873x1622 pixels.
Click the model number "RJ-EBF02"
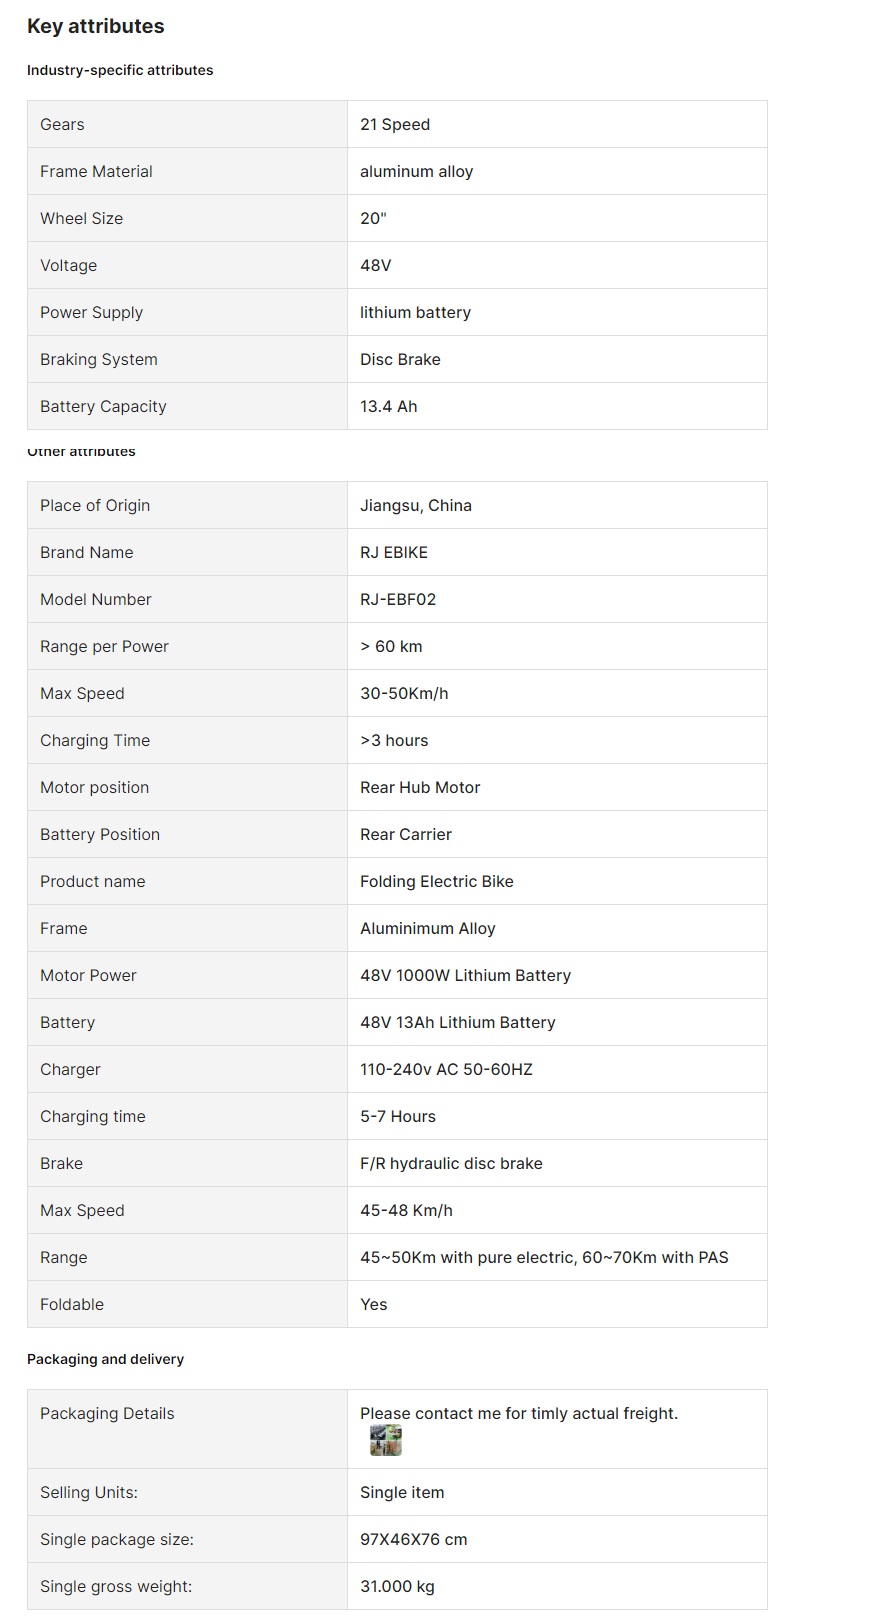point(398,600)
